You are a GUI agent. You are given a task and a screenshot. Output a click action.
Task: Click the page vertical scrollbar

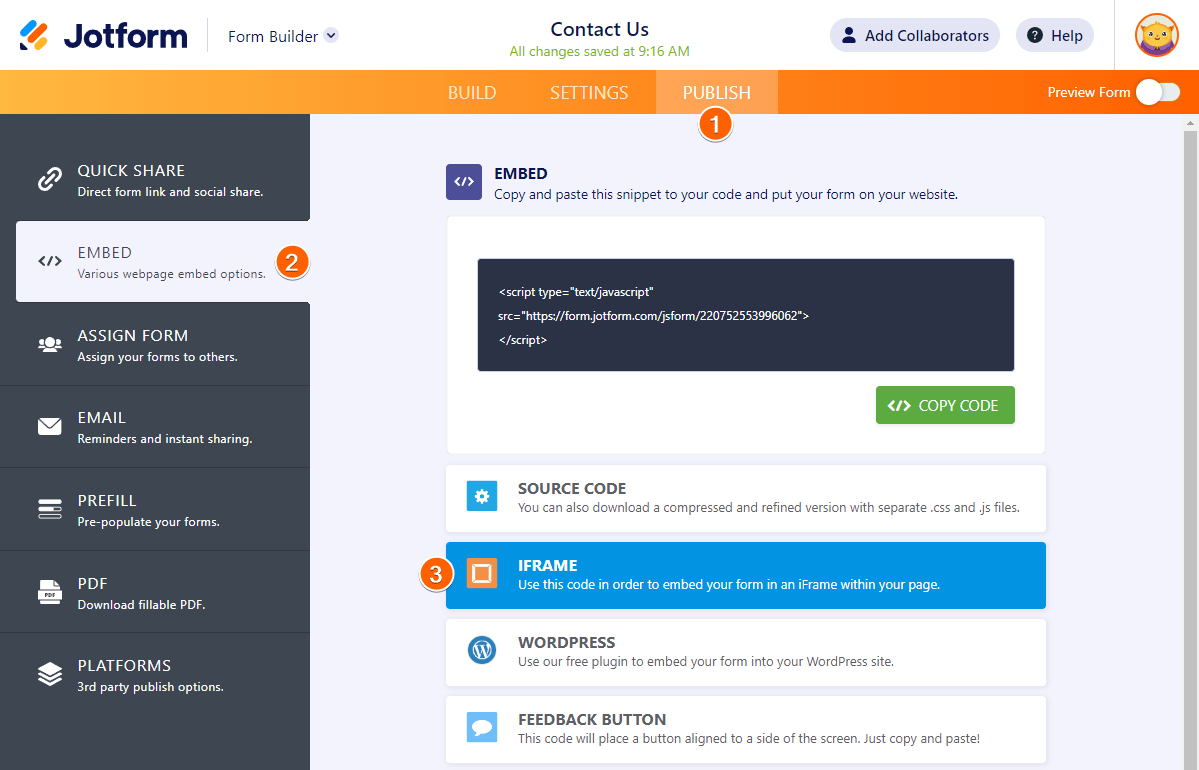point(1191,450)
